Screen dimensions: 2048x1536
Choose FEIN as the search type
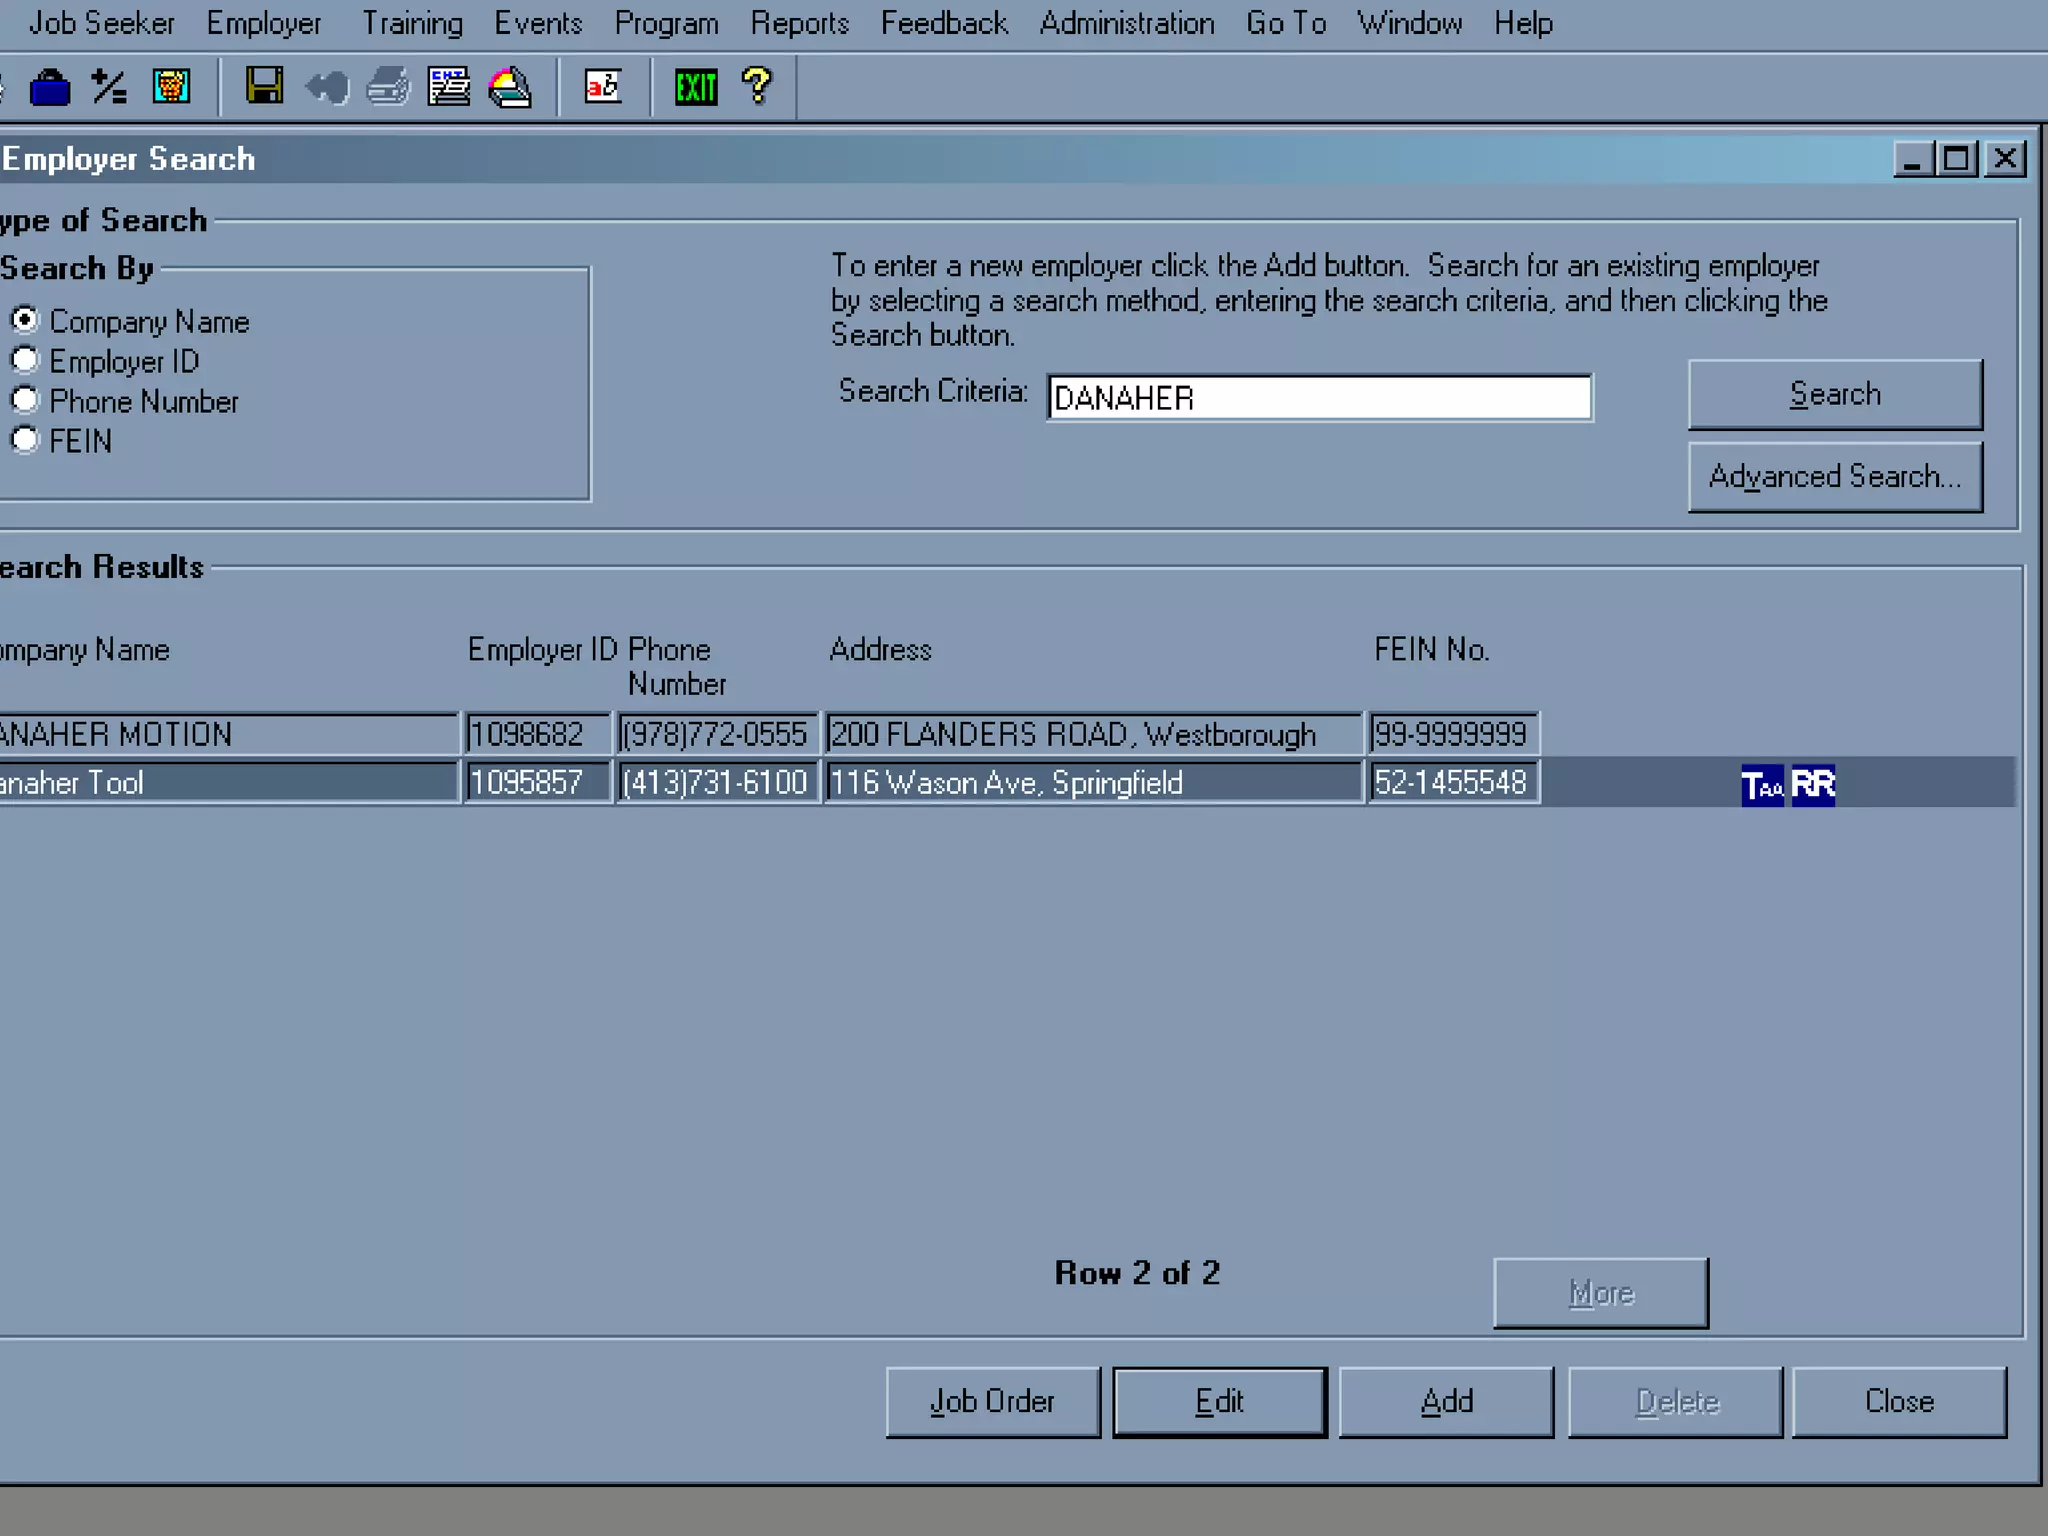(x=25, y=440)
